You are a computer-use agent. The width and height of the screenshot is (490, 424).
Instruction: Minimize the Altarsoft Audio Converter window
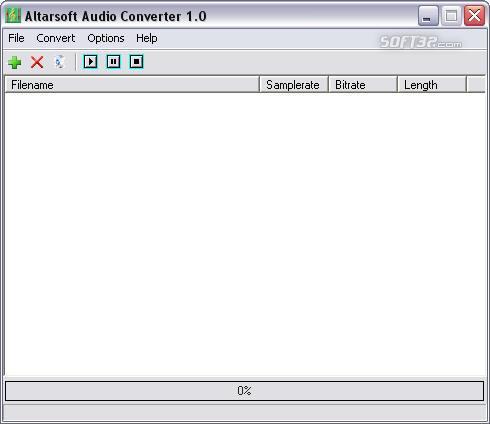coord(428,15)
